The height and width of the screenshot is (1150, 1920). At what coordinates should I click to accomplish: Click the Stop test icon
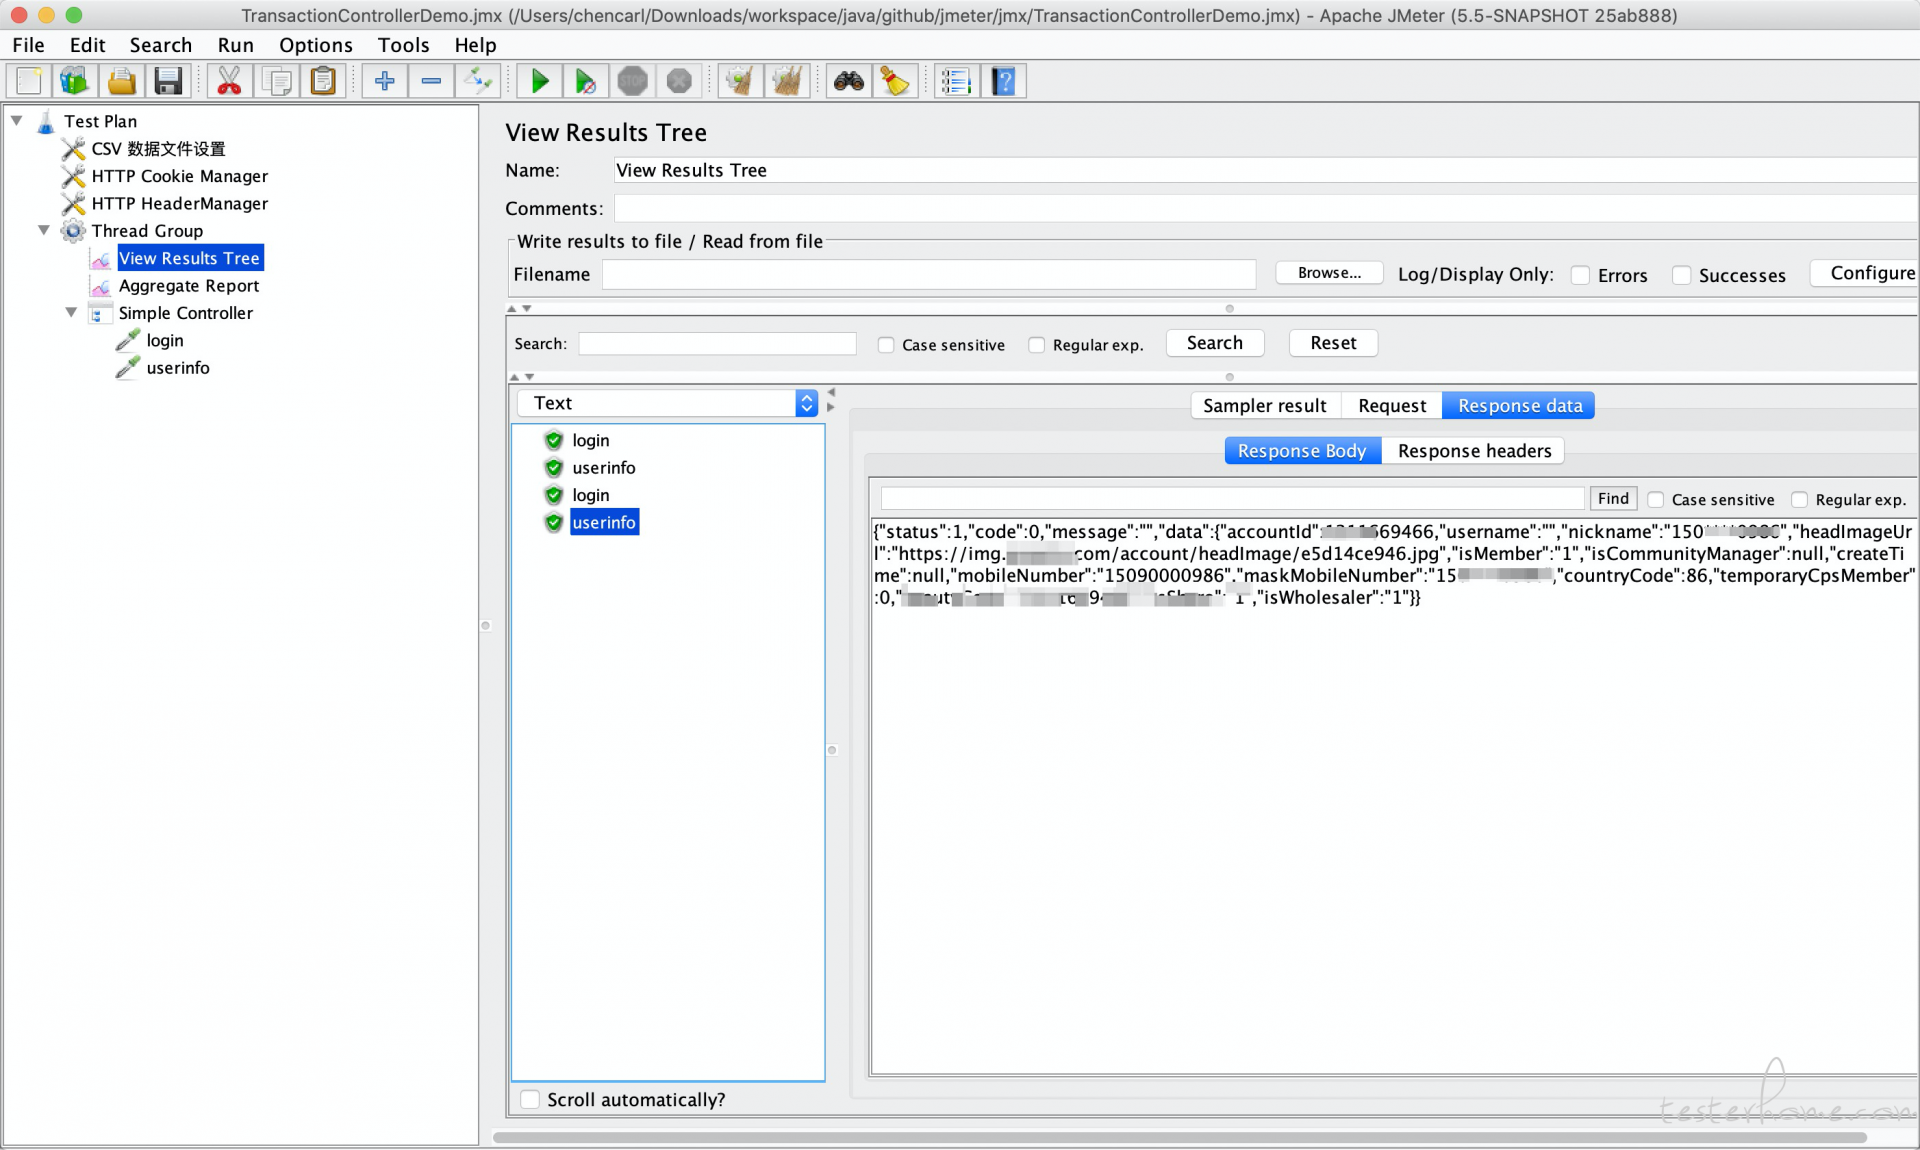pyautogui.click(x=632, y=81)
